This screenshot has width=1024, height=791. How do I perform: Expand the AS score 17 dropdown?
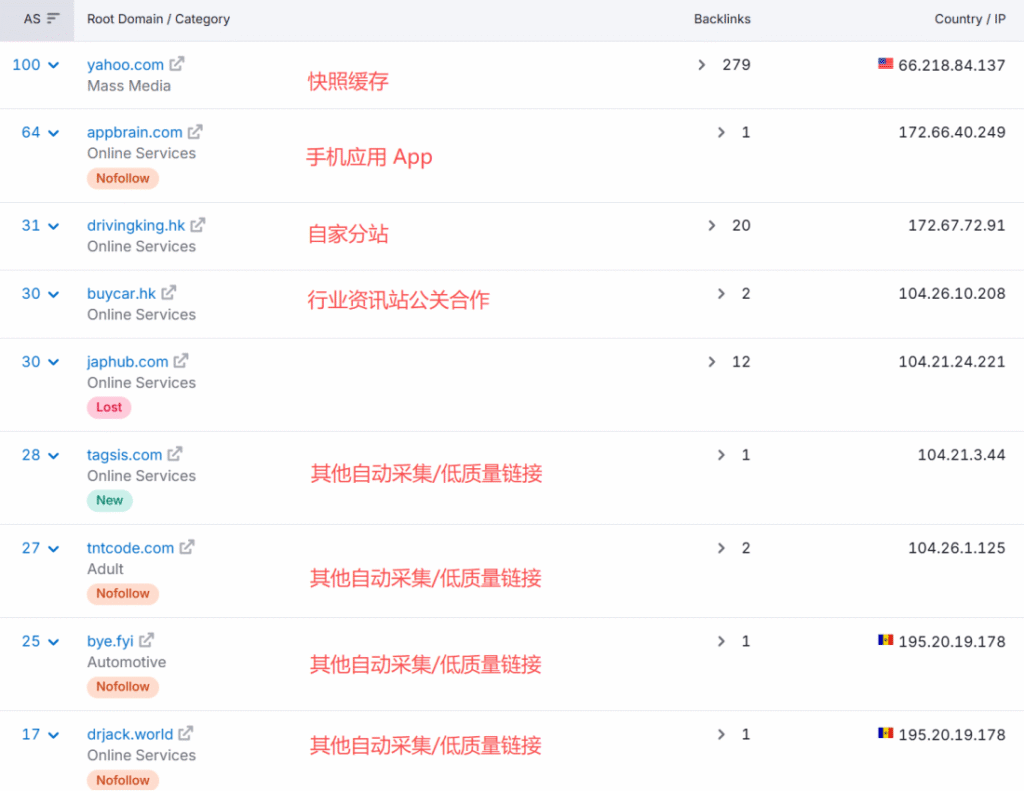pyautogui.click(x=54, y=735)
